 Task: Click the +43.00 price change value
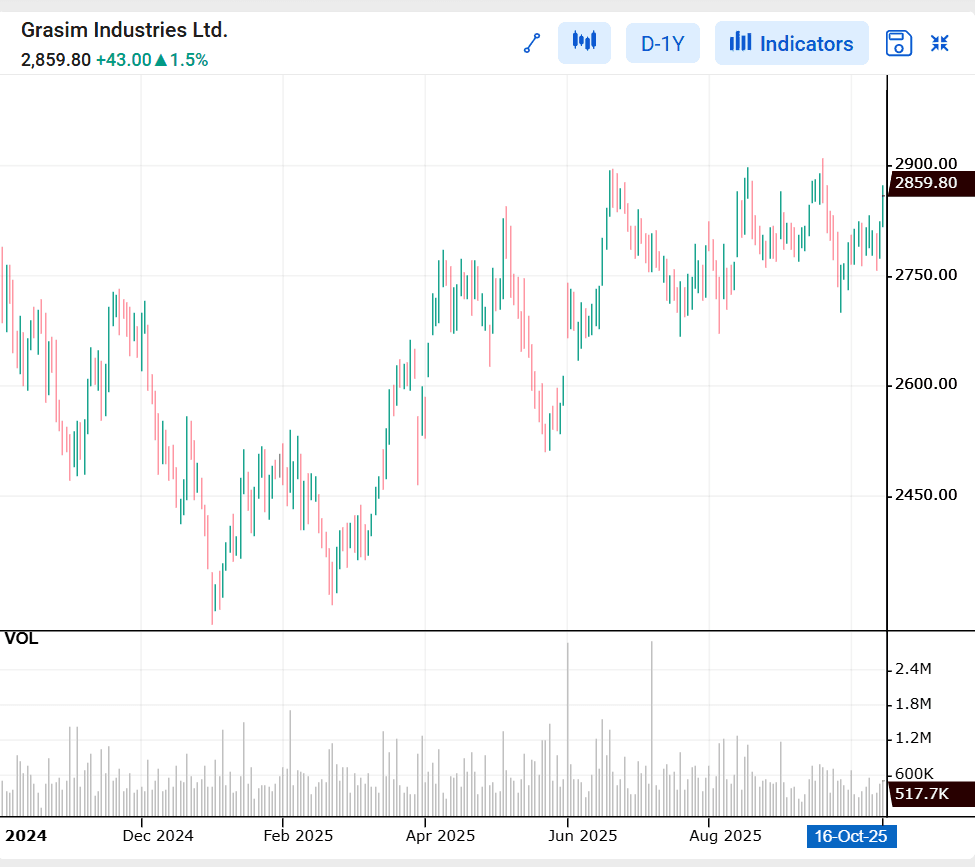click(124, 60)
